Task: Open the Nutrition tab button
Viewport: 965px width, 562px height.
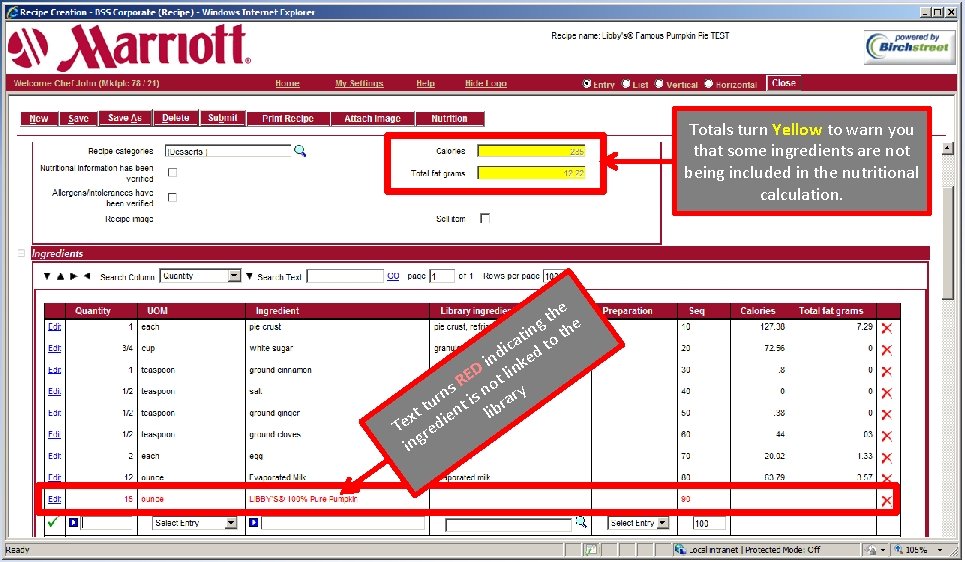Action: pos(449,118)
